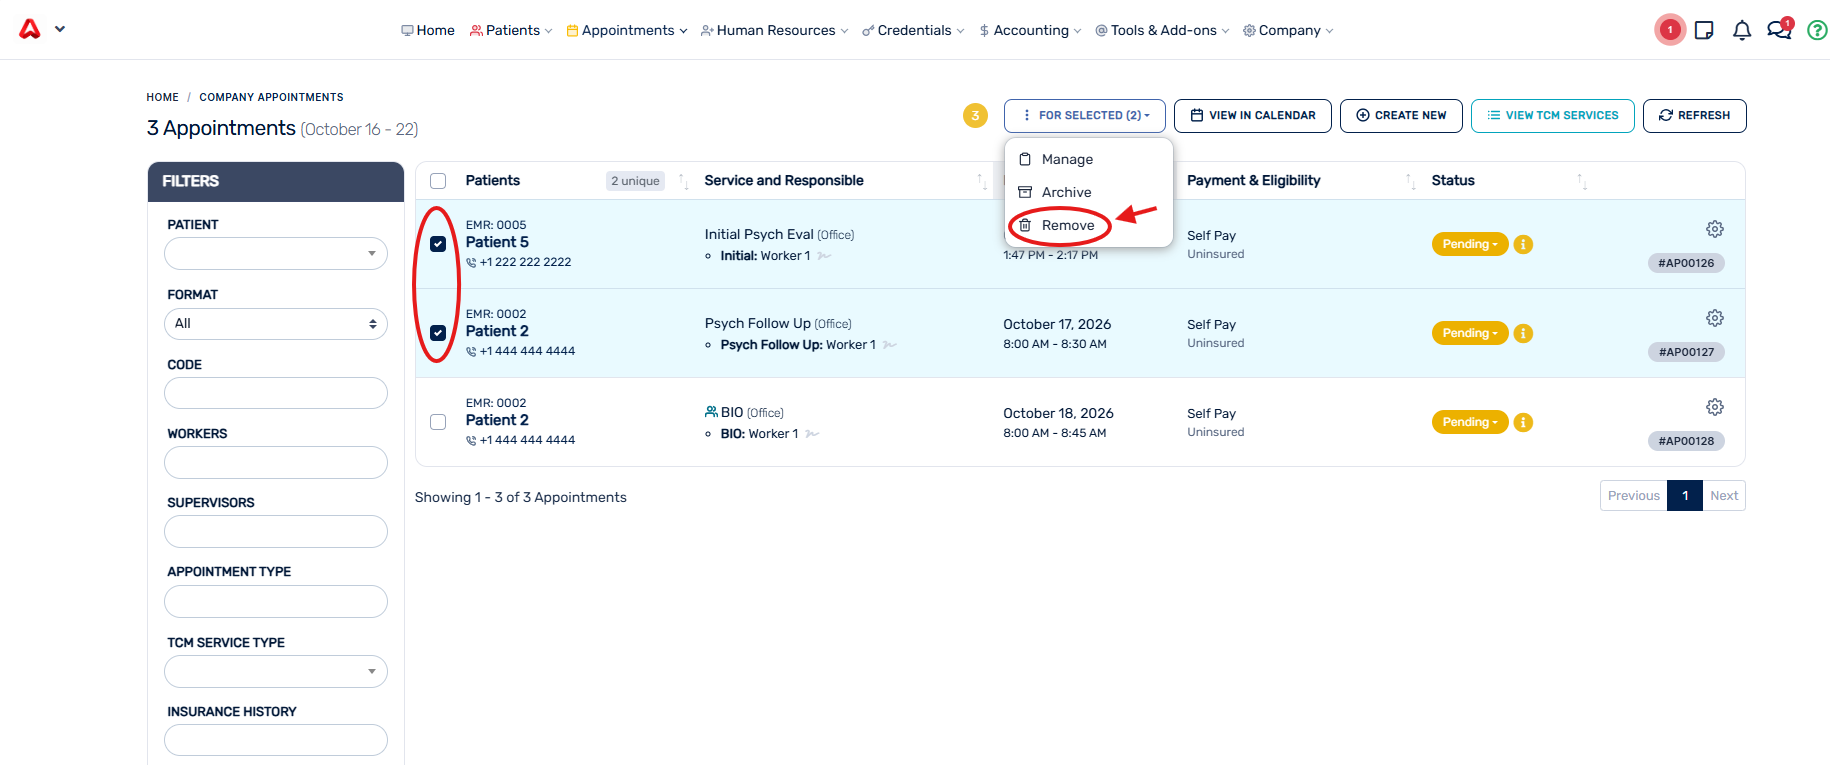Click into the Code filter input field

[x=276, y=393]
